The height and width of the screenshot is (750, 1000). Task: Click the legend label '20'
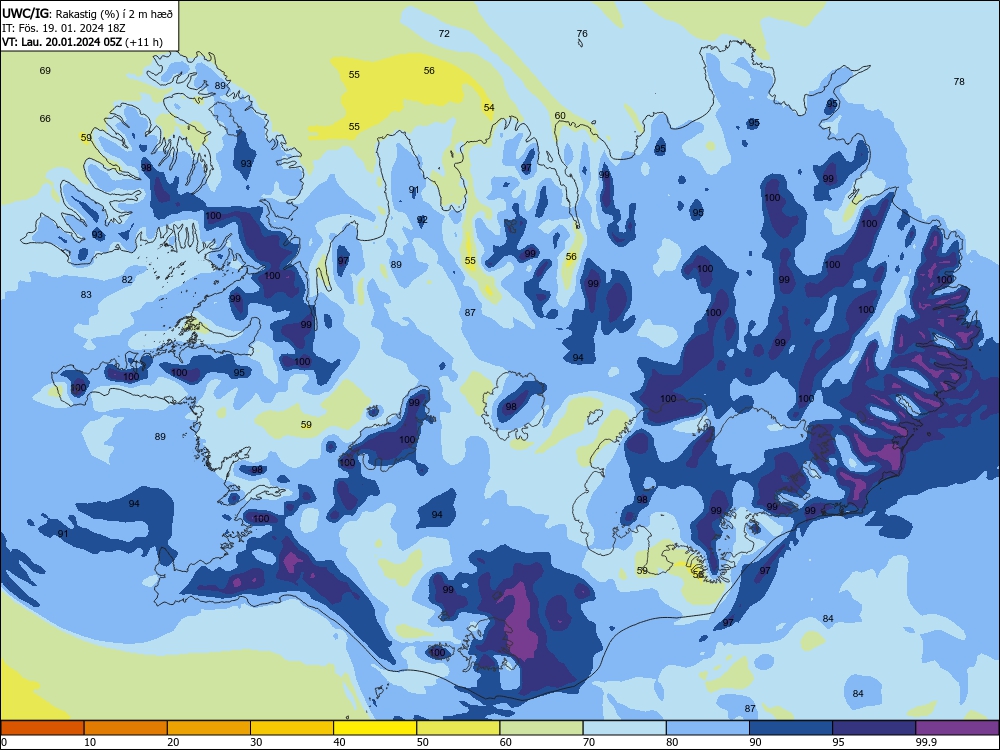[x=173, y=742]
